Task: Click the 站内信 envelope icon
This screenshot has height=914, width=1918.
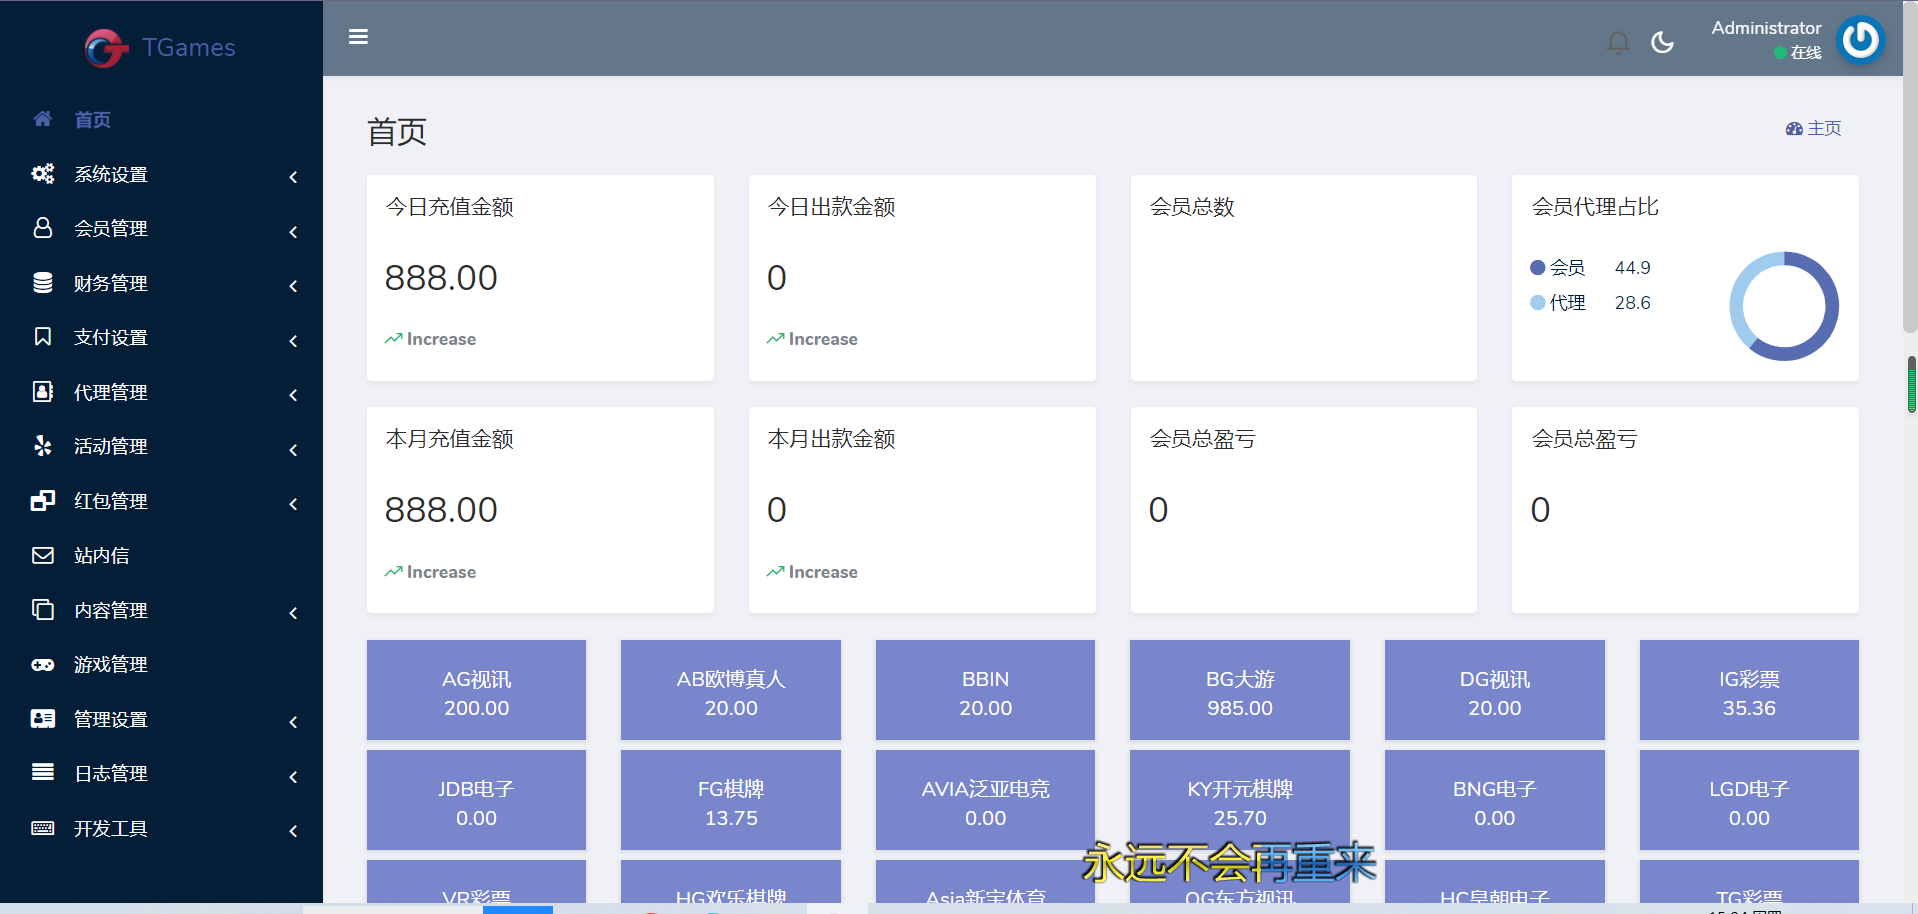Action: [x=43, y=555]
